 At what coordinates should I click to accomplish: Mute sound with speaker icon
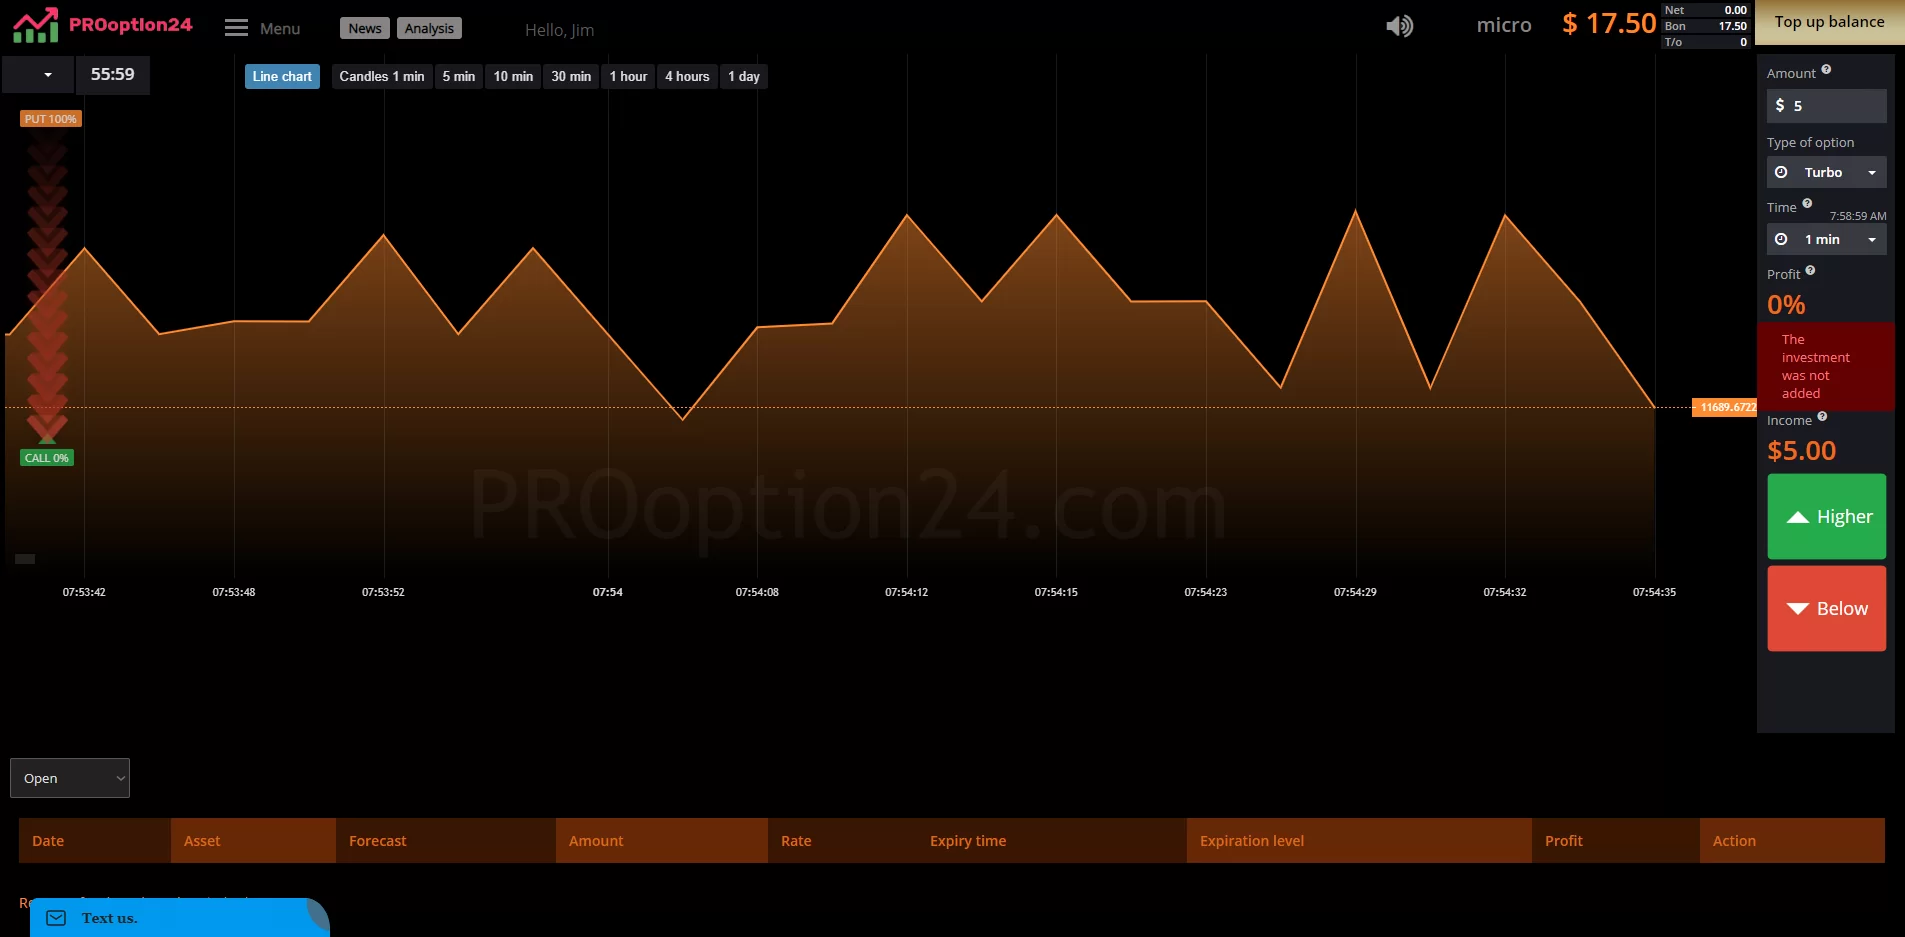[x=1399, y=26]
